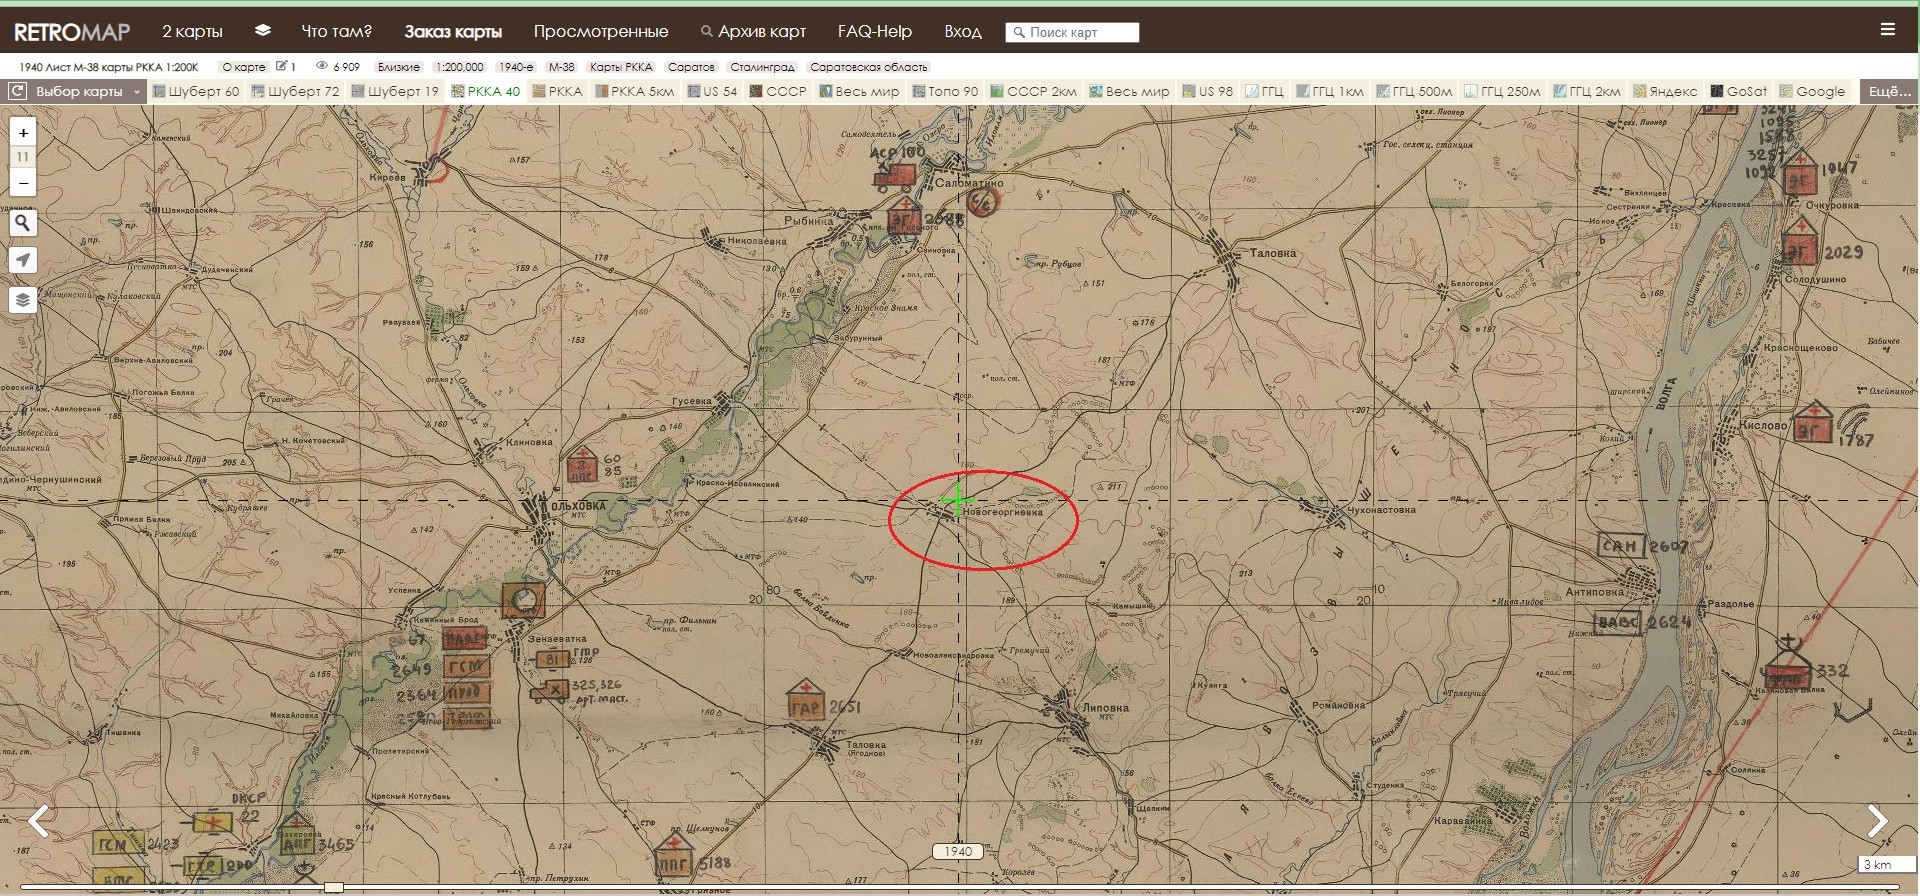Zoom out the map with minus button
This screenshot has height=896, width=1920.
23,183
